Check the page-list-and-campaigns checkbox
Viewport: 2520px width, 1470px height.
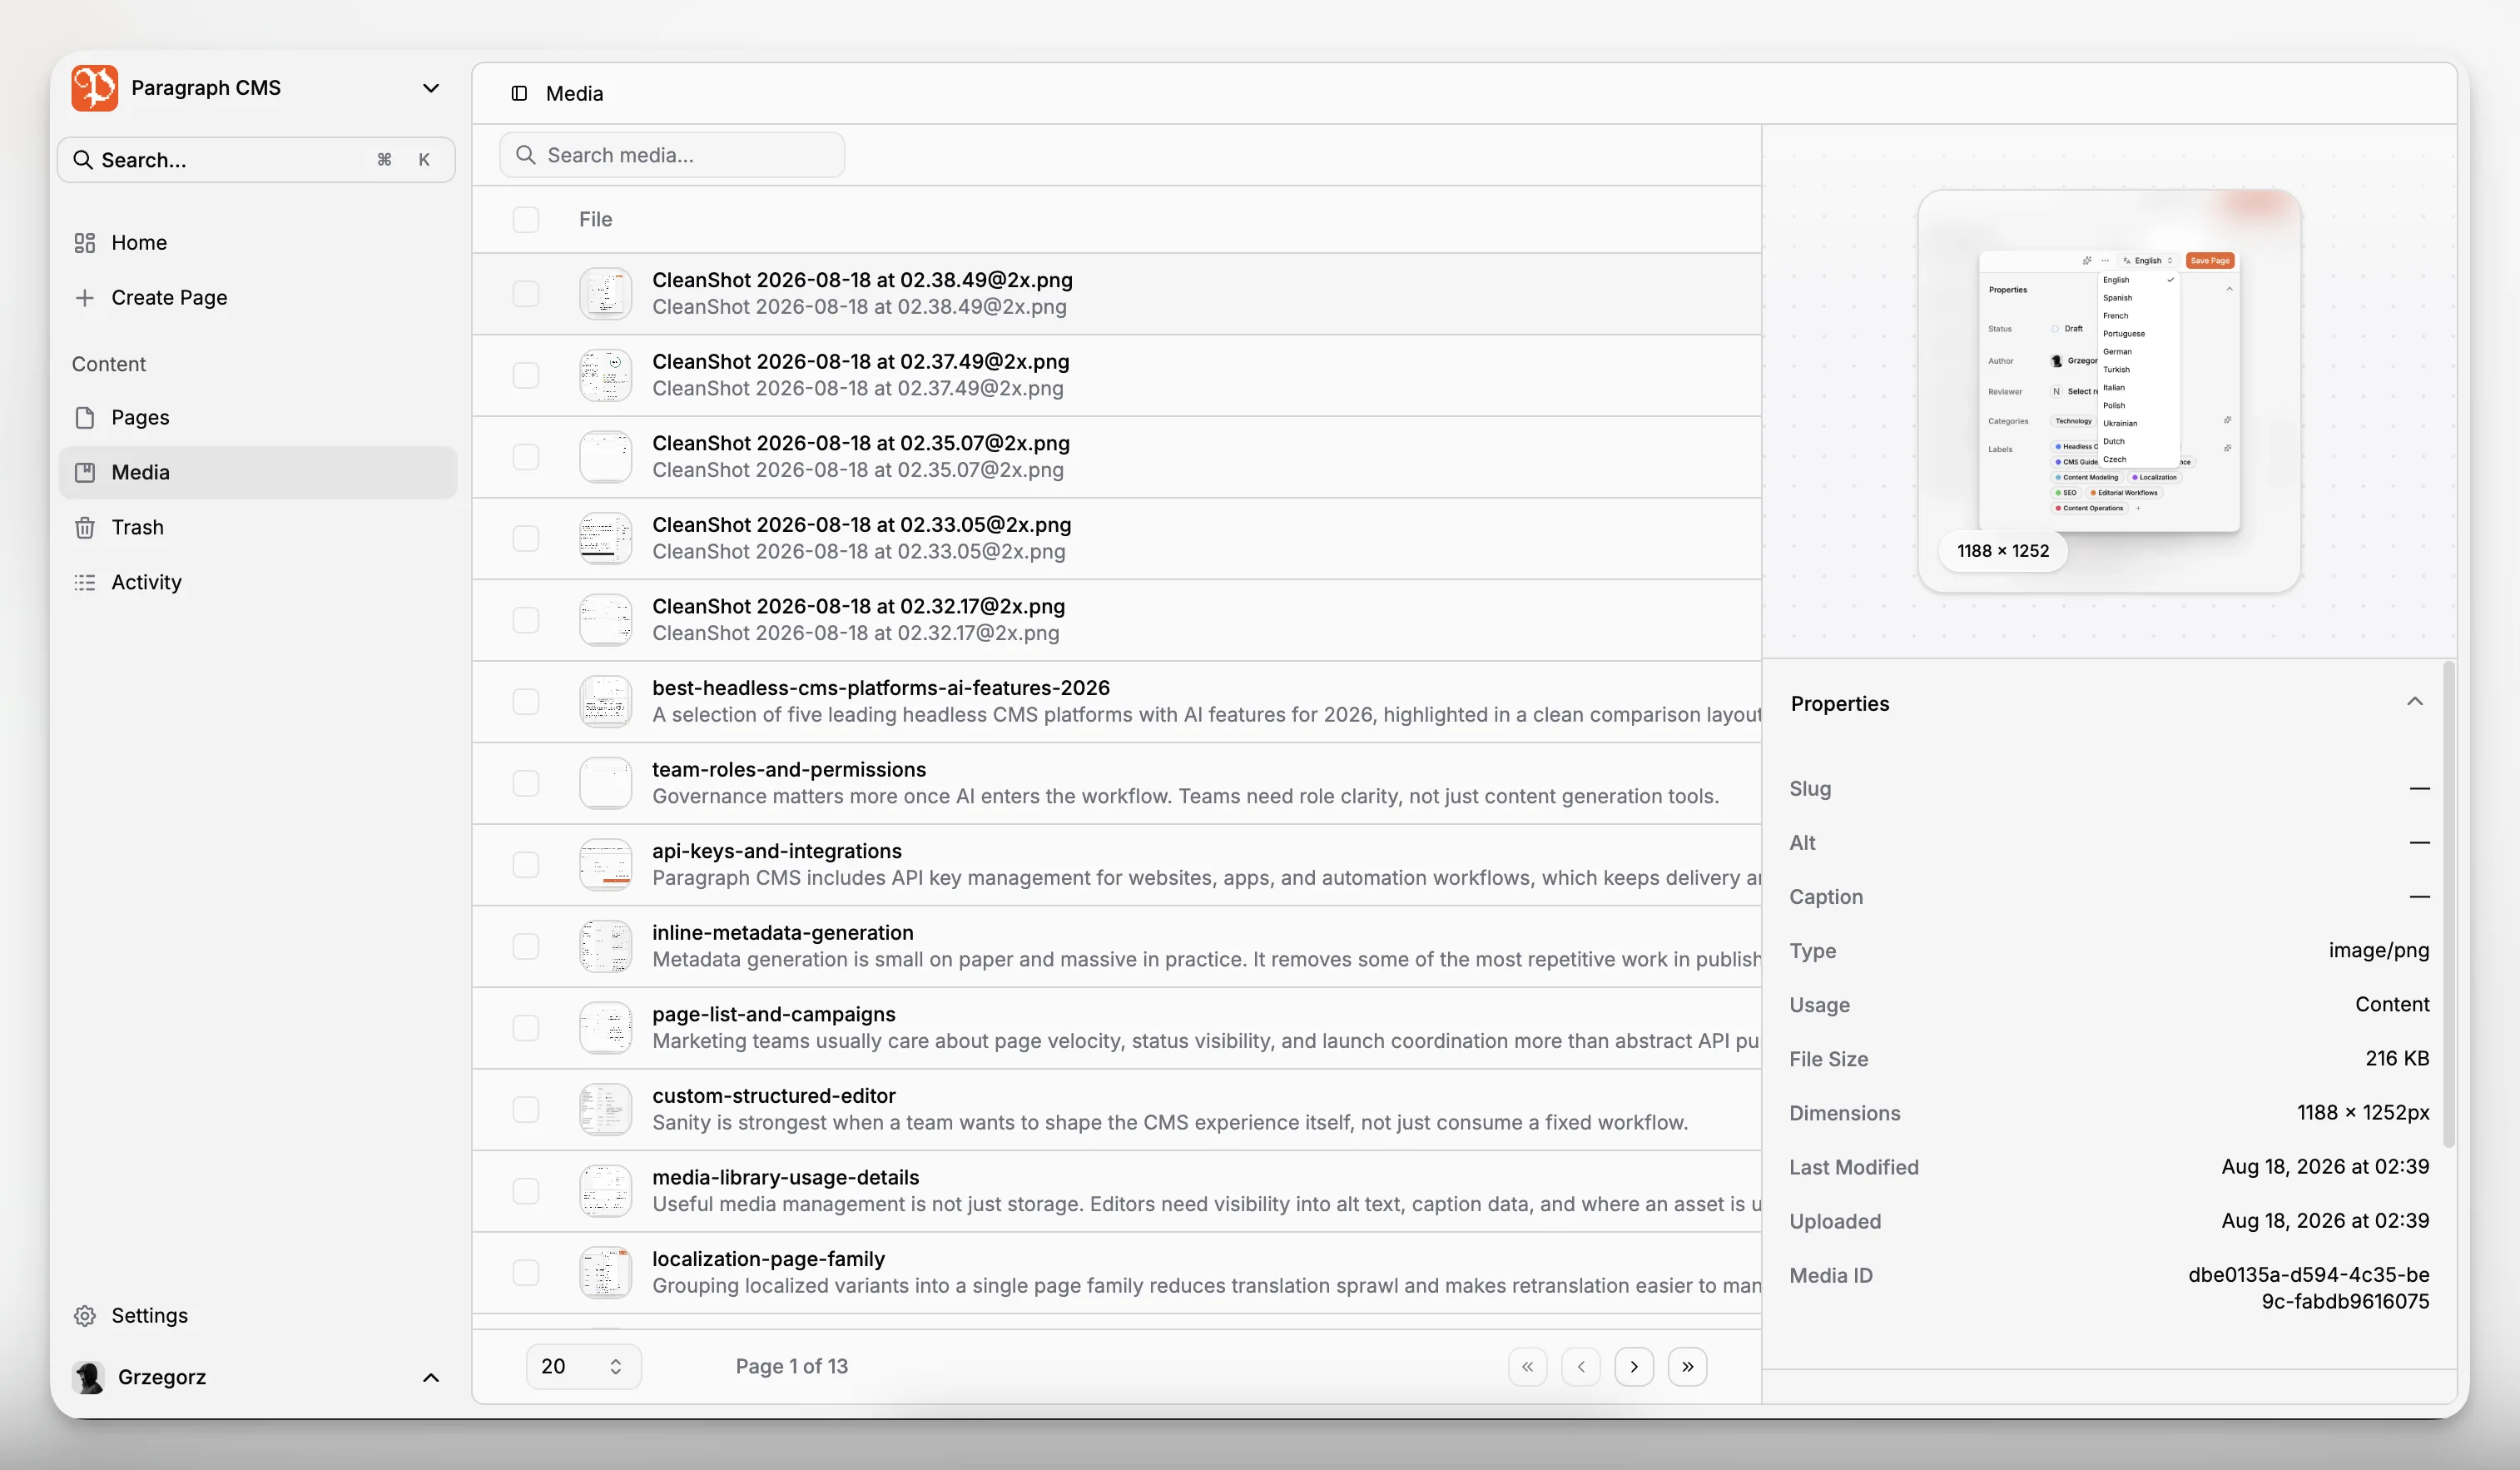525,1028
